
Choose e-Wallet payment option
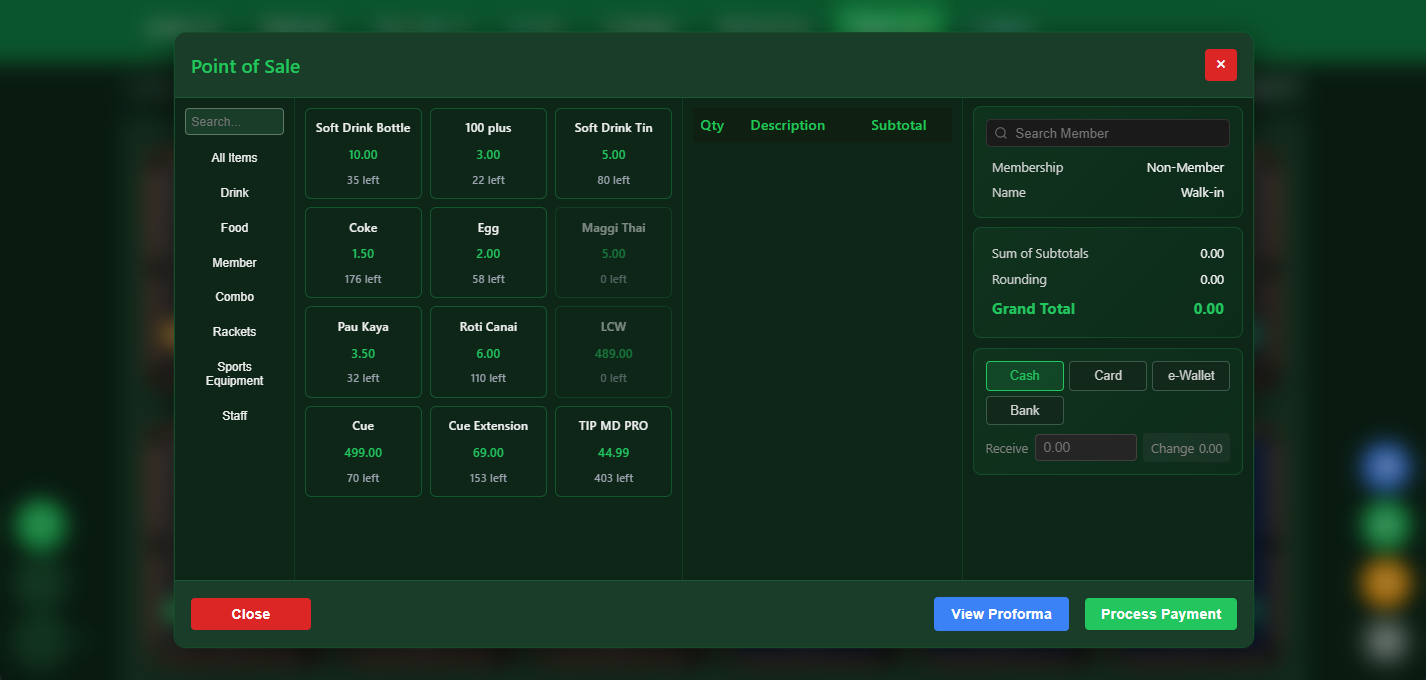coord(1190,376)
